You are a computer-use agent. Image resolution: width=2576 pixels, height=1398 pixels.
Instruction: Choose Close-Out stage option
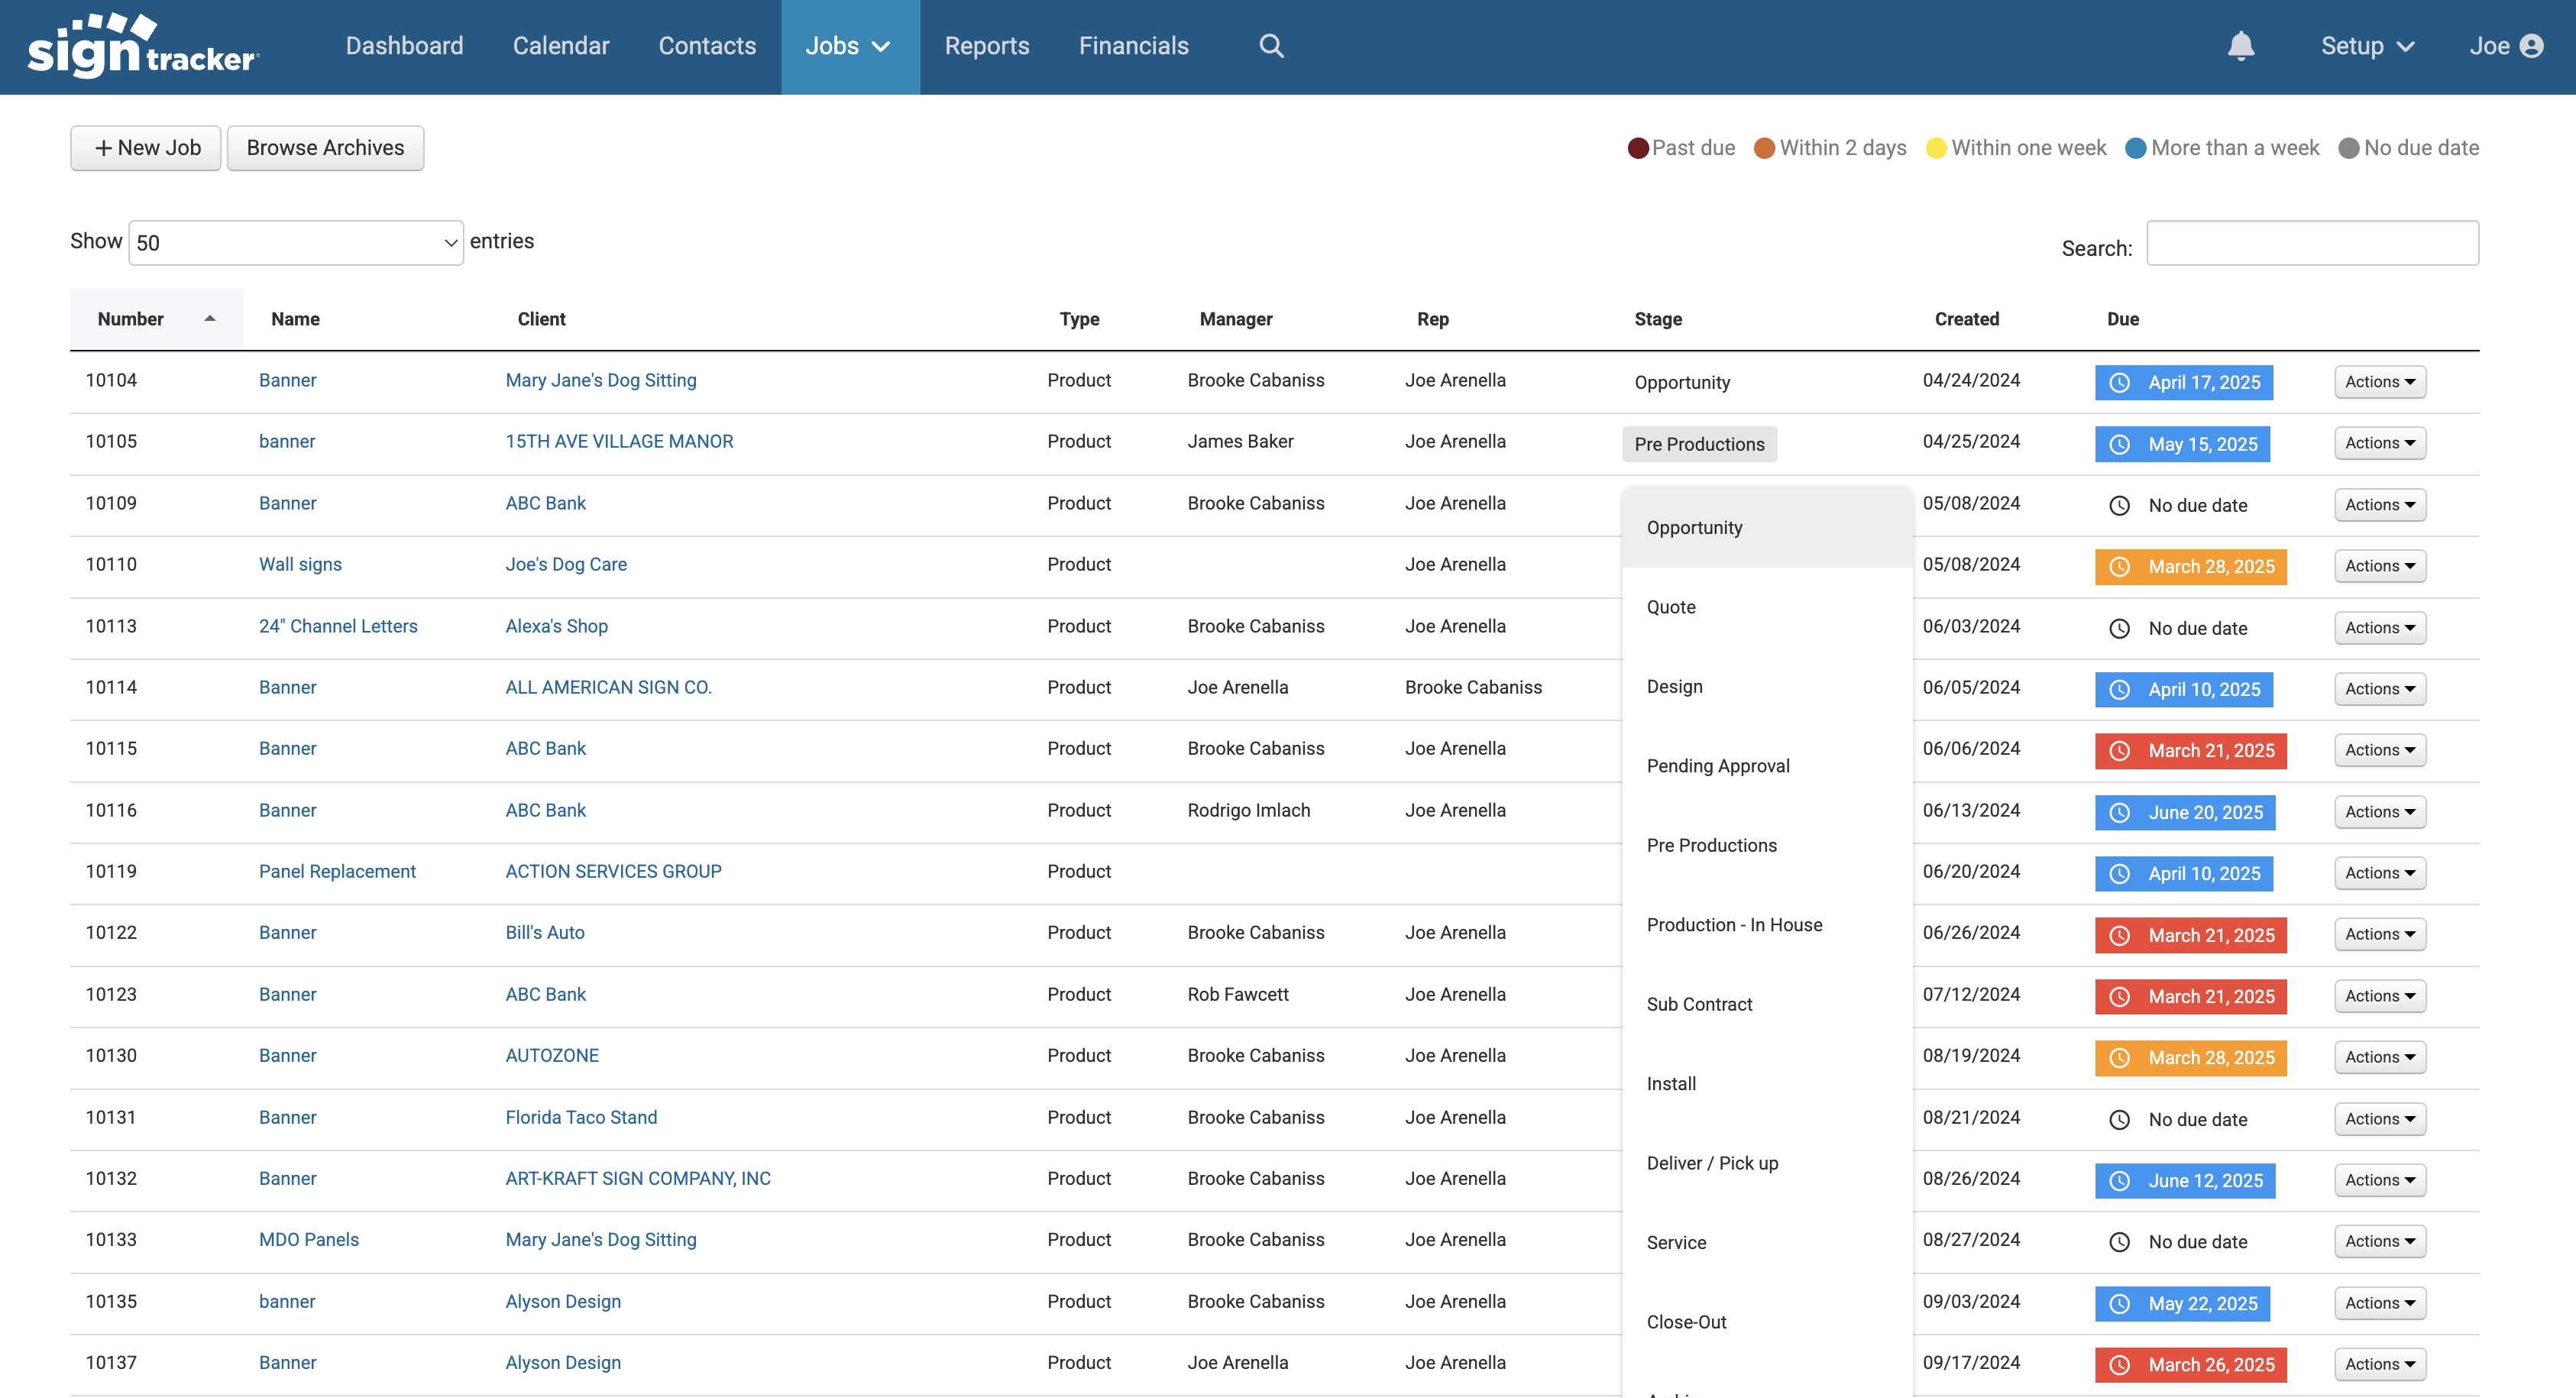click(1767, 1322)
